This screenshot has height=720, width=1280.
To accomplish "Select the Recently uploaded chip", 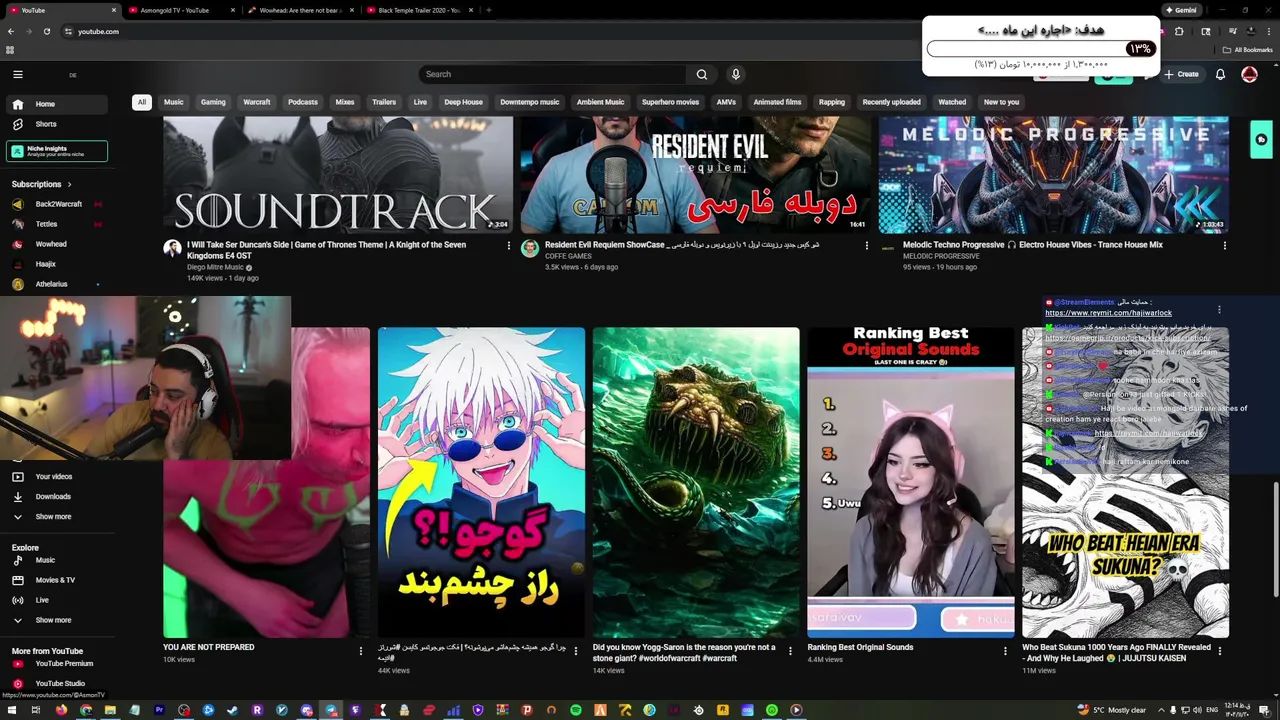I will coord(892,102).
